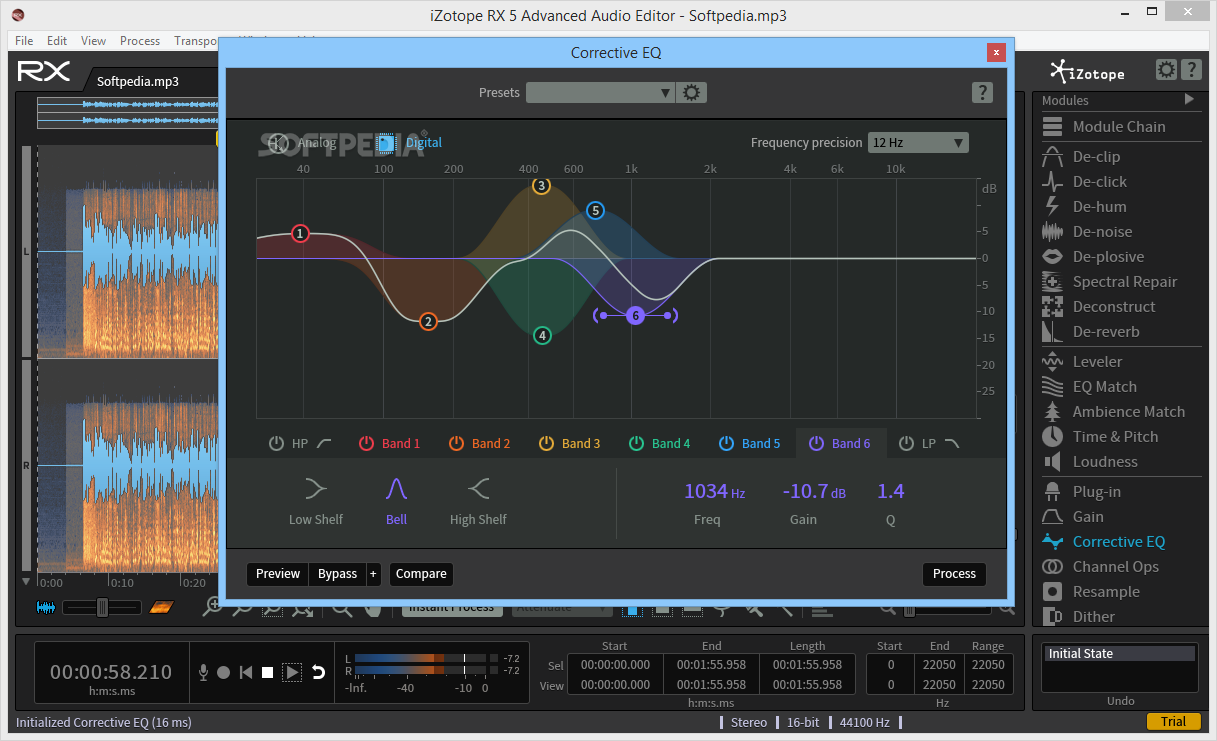
Task: Select the High Shelf filter shape
Action: tap(478, 500)
